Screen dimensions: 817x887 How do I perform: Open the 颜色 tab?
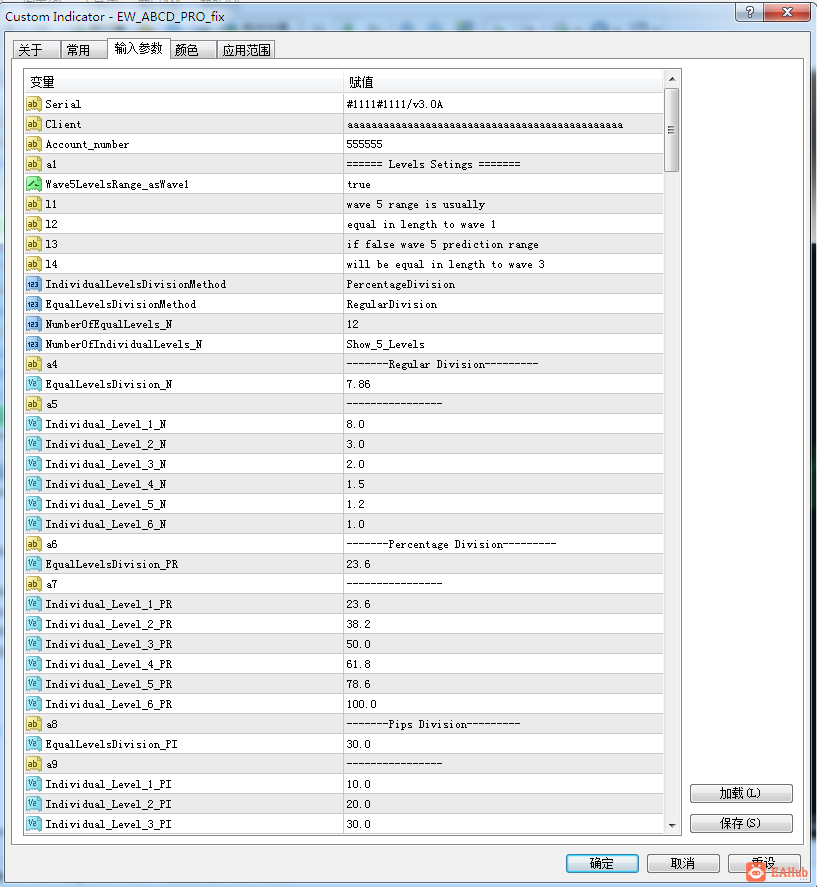[x=194, y=50]
